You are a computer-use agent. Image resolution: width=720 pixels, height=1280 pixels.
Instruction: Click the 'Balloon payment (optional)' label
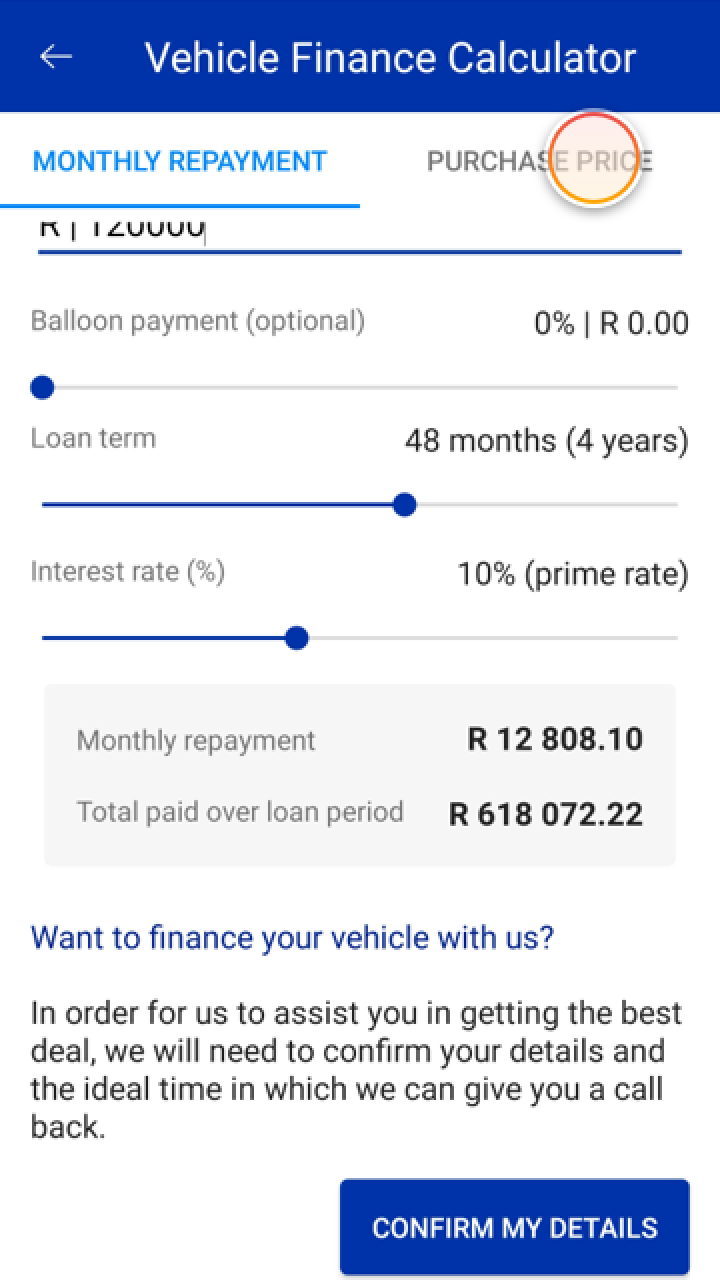(198, 321)
